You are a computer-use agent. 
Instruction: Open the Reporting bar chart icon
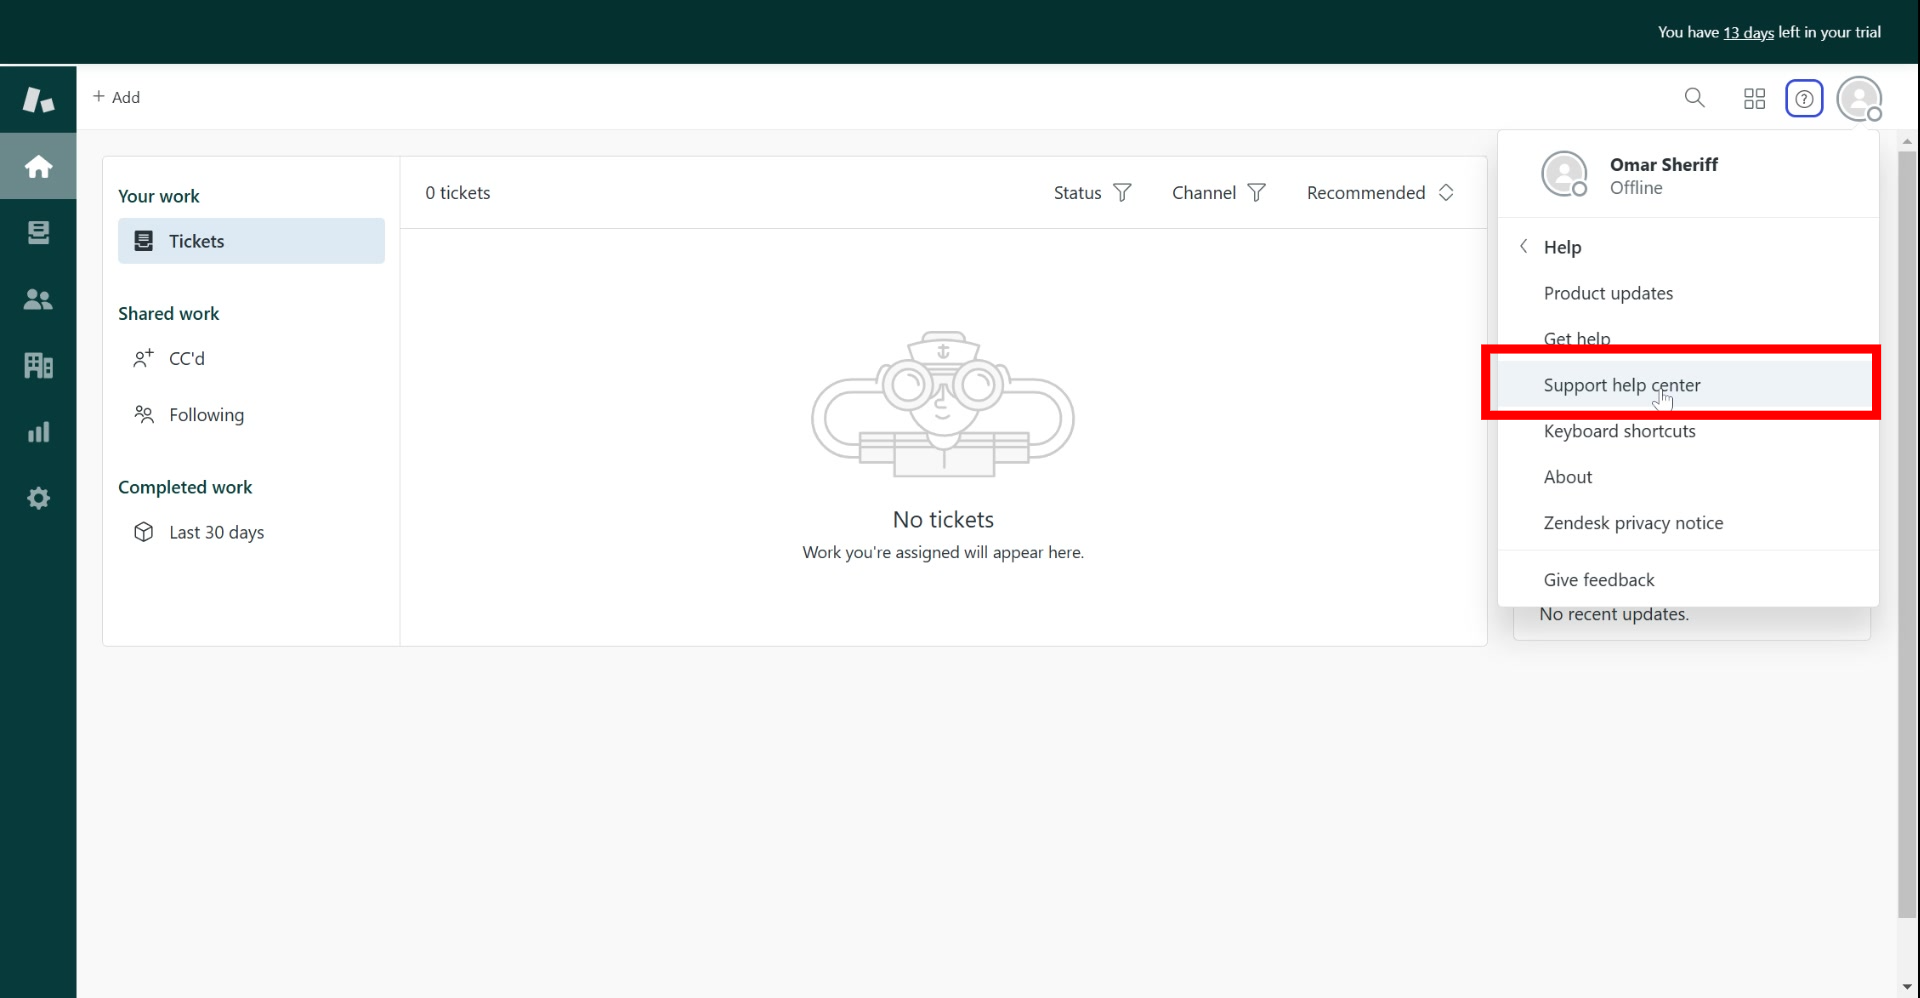[x=38, y=432]
